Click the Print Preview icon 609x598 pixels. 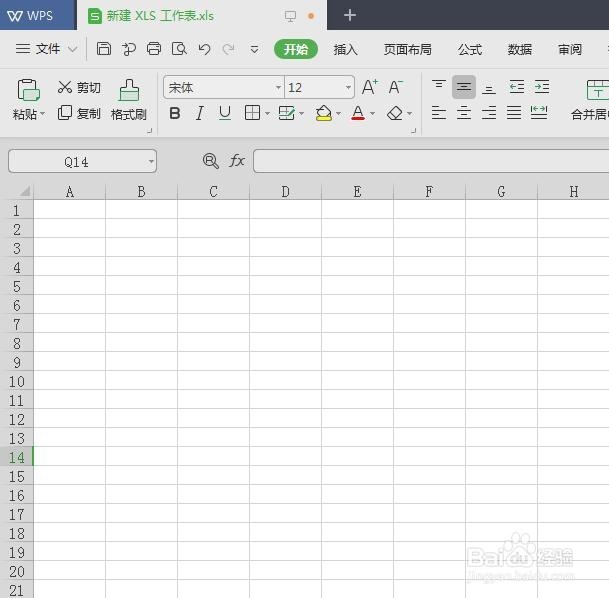(x=179, y=49)
